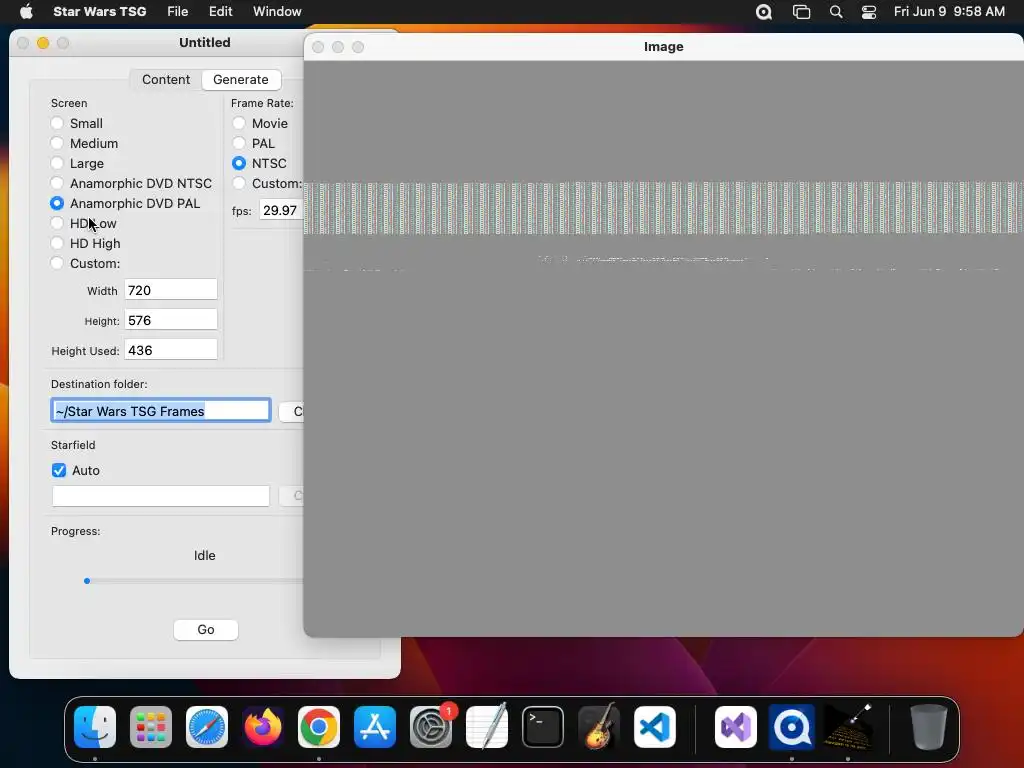Open System Settings with badge in Dock
This screenshot has height=768, width=1024.
pos(431,727)
